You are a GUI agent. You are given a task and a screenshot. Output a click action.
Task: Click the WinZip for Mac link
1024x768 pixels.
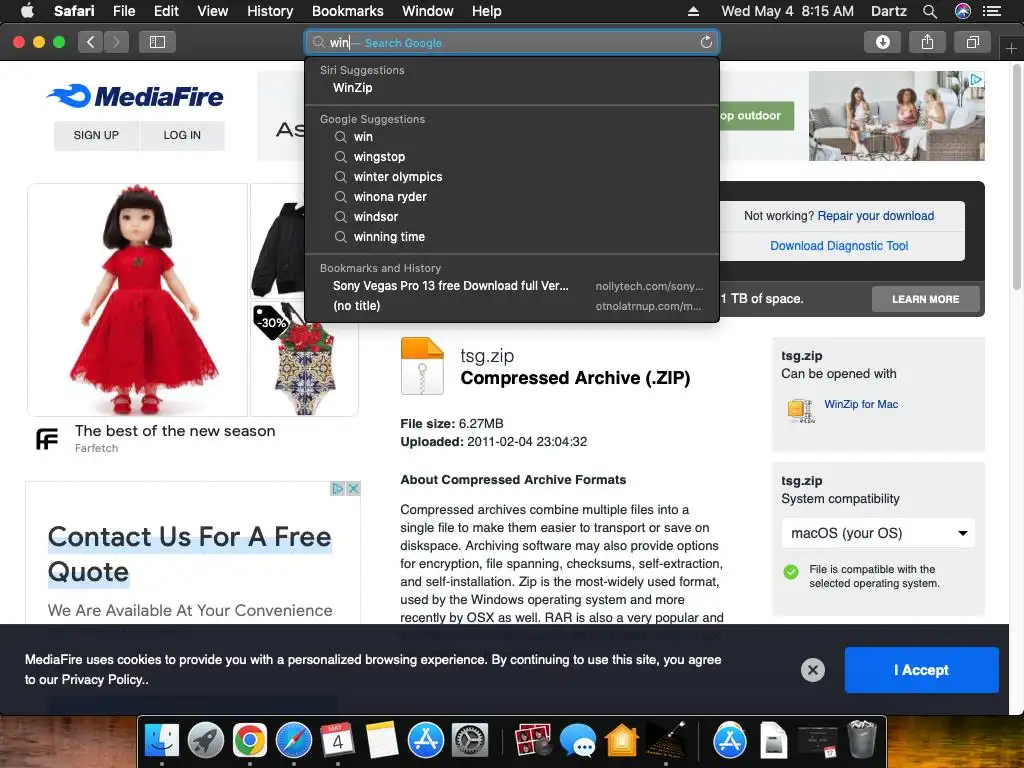pos(861,404)
